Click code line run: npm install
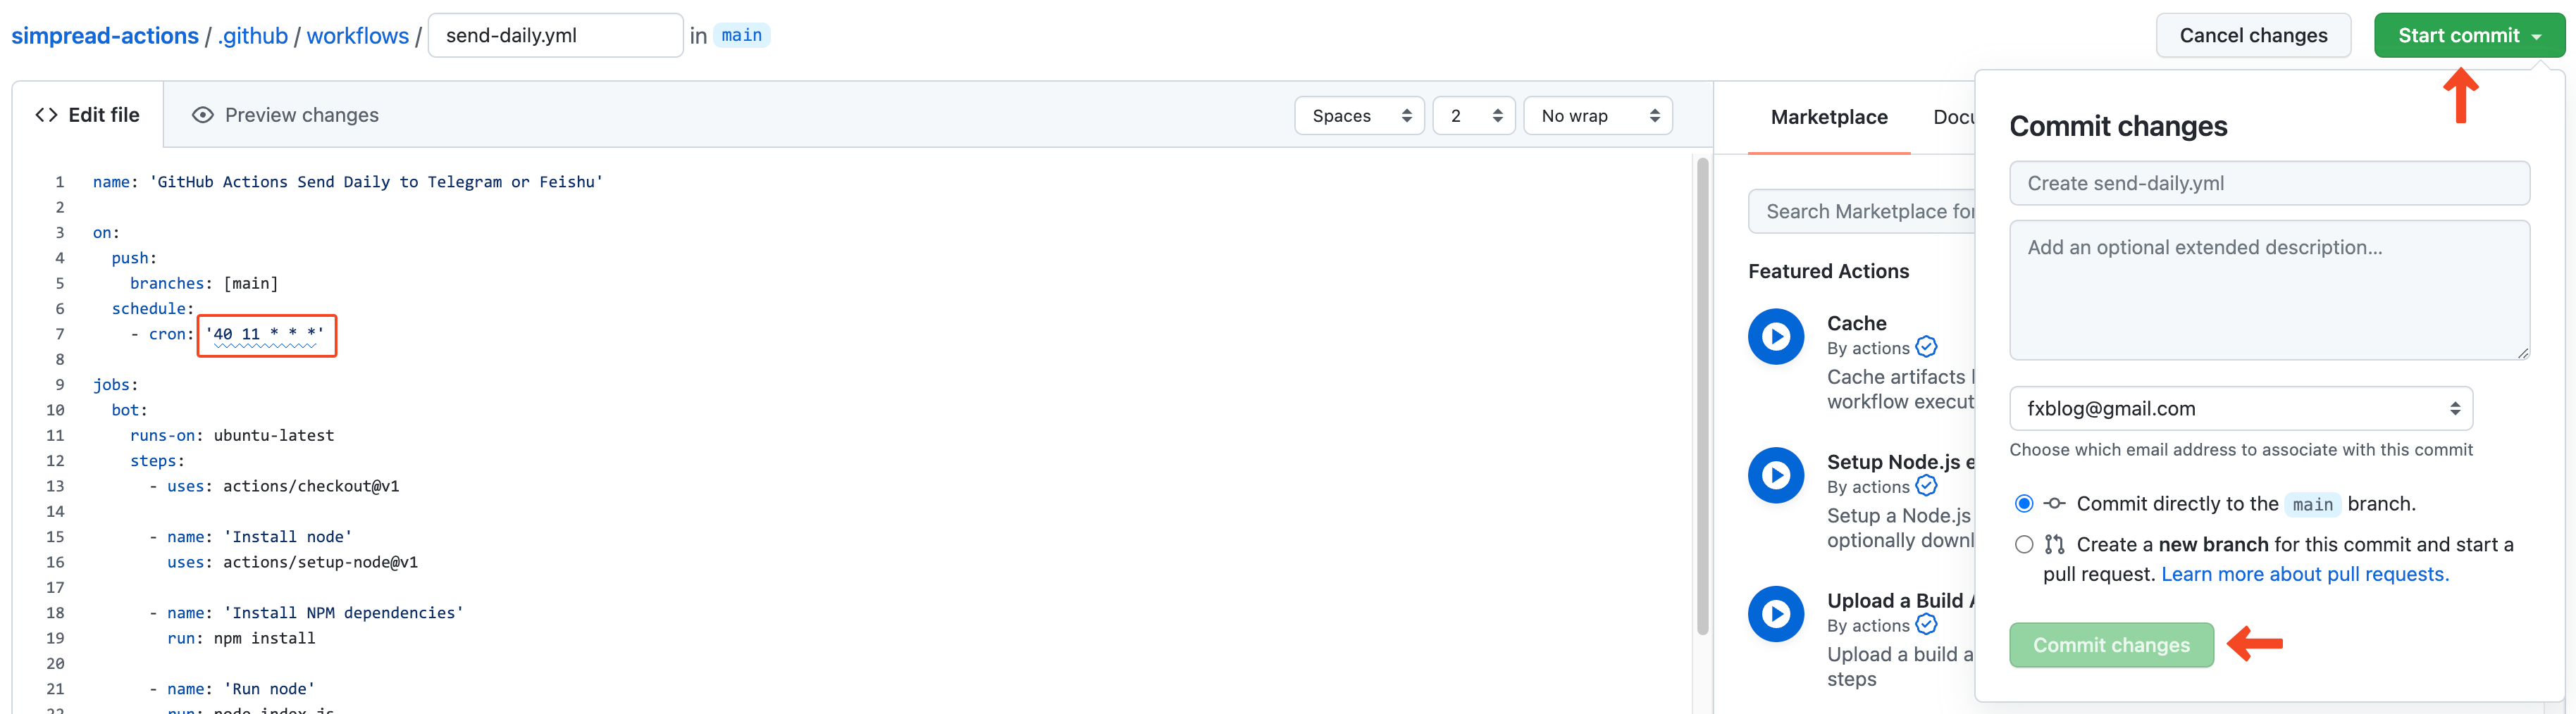Viewport: 2576px width, 714px height. pyautogui.click(x=241, y=638)
